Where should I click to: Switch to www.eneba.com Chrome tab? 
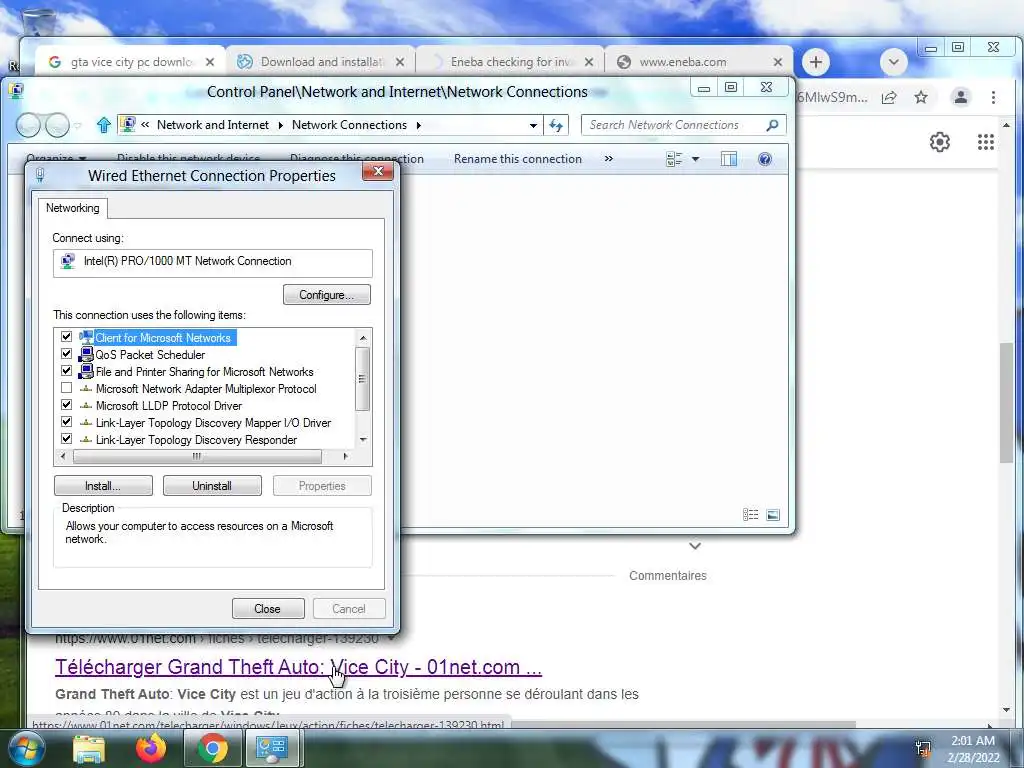(699, 62)
